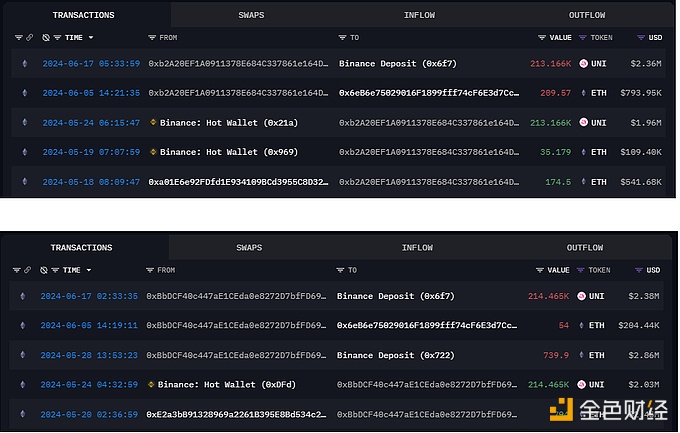Screen dimensions: 680x433
Task: Open the USD filter in the lower table
Action: click(x=638, y=270)
